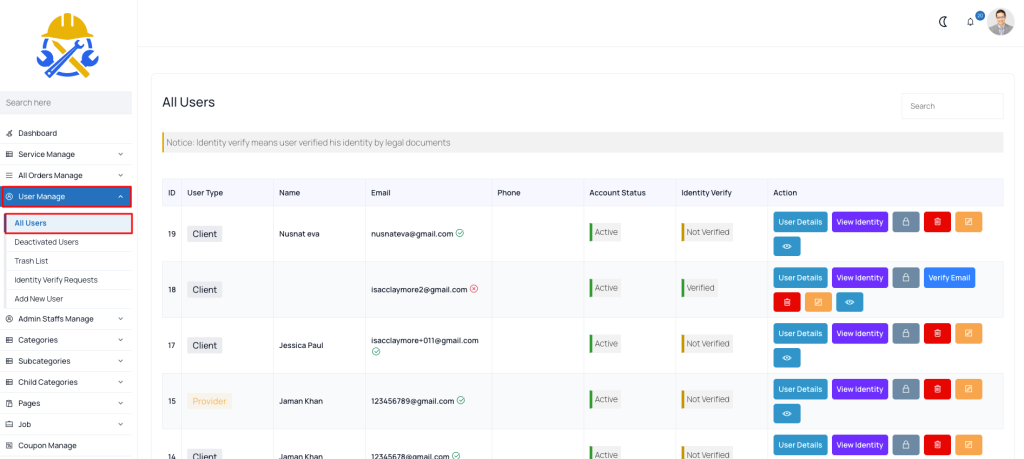Viewport: 1024px width, 459px height.
Task: View Identity for Nusnat eva
Action: coord(860,222)
